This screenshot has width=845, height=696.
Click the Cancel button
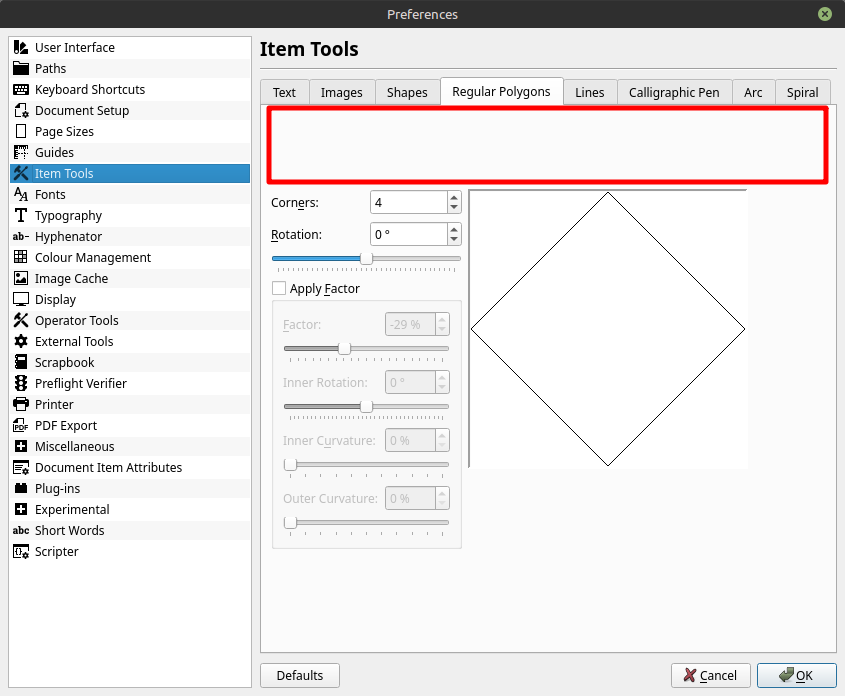(x=710, y=676)
